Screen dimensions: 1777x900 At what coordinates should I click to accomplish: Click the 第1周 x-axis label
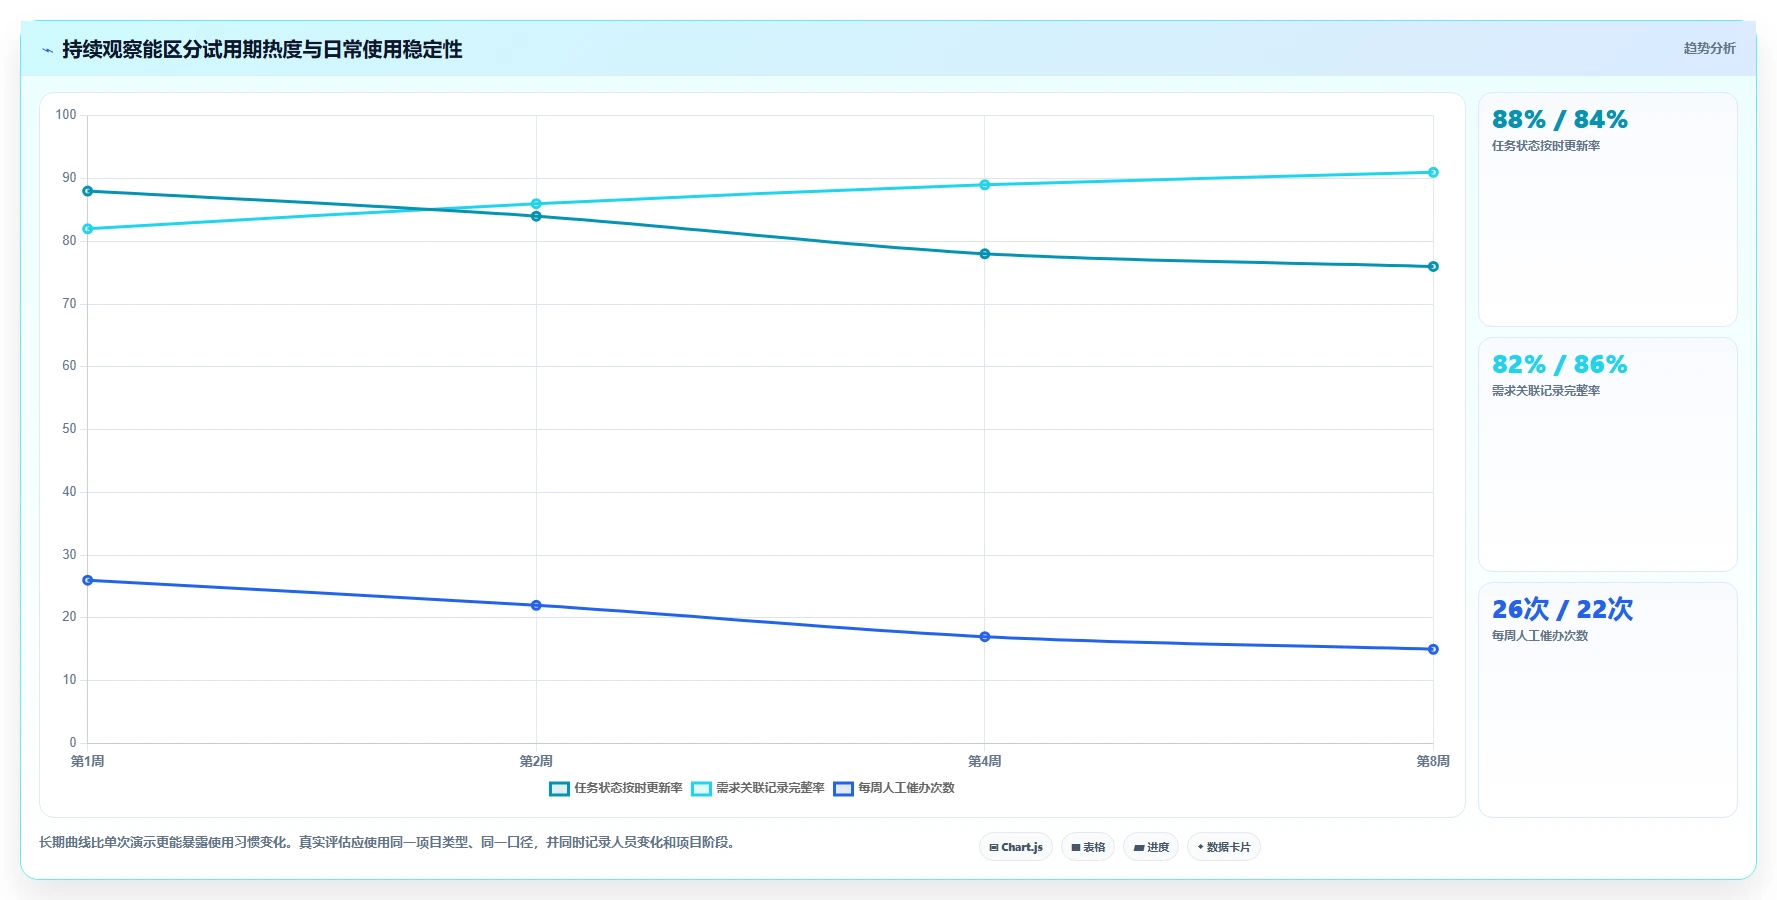click(x=88, y=762)
